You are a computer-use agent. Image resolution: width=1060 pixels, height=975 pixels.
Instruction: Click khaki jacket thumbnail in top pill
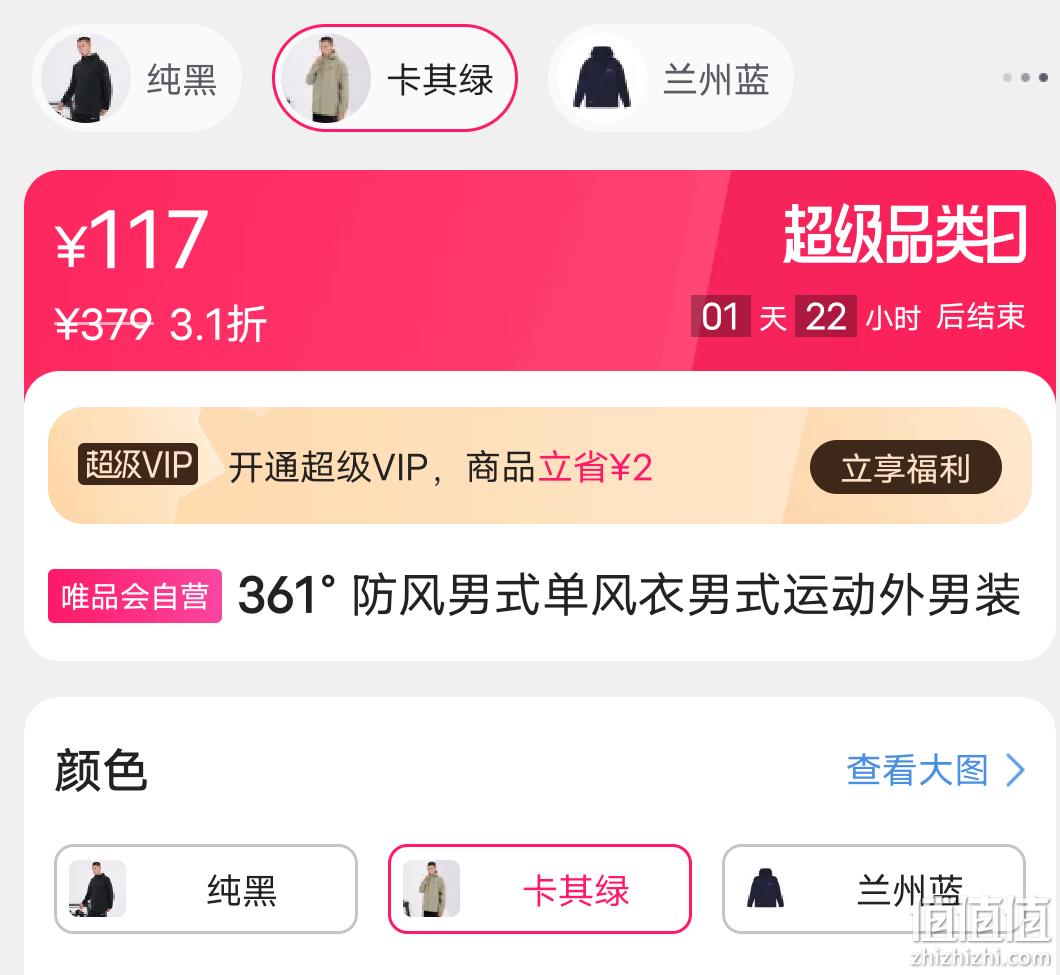click(326, 78)
